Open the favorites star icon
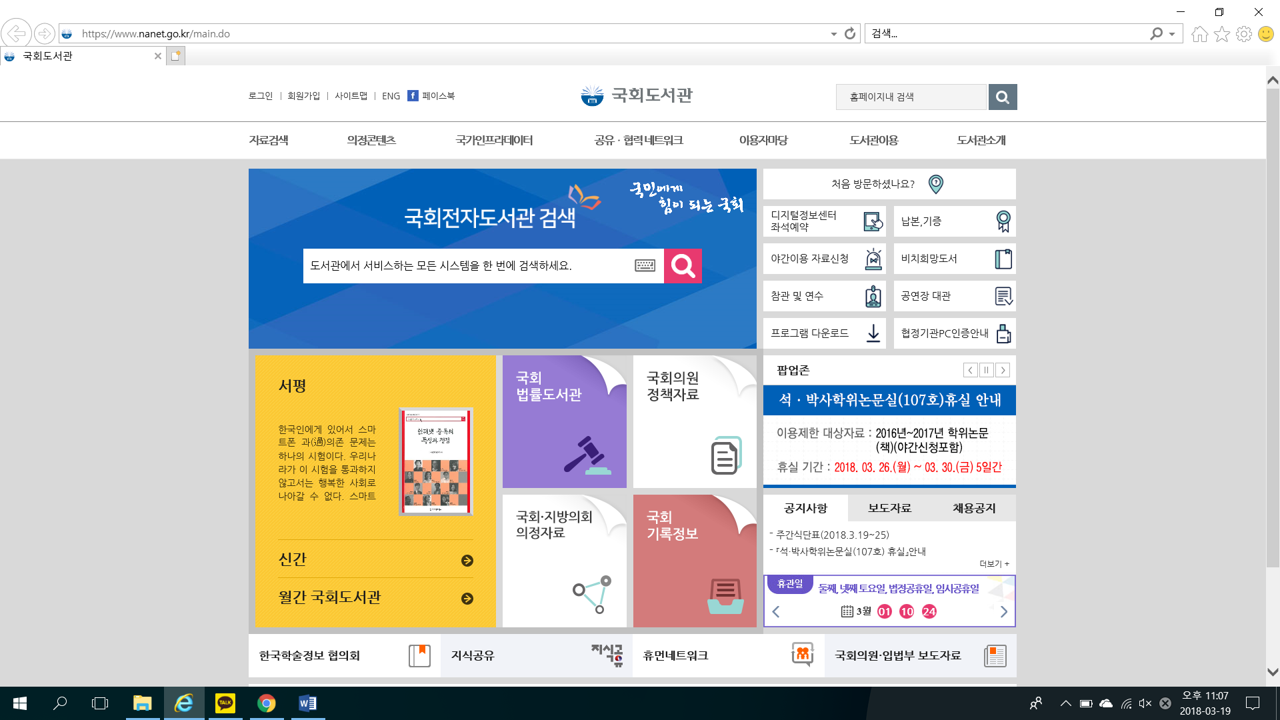 point(1222,34)
